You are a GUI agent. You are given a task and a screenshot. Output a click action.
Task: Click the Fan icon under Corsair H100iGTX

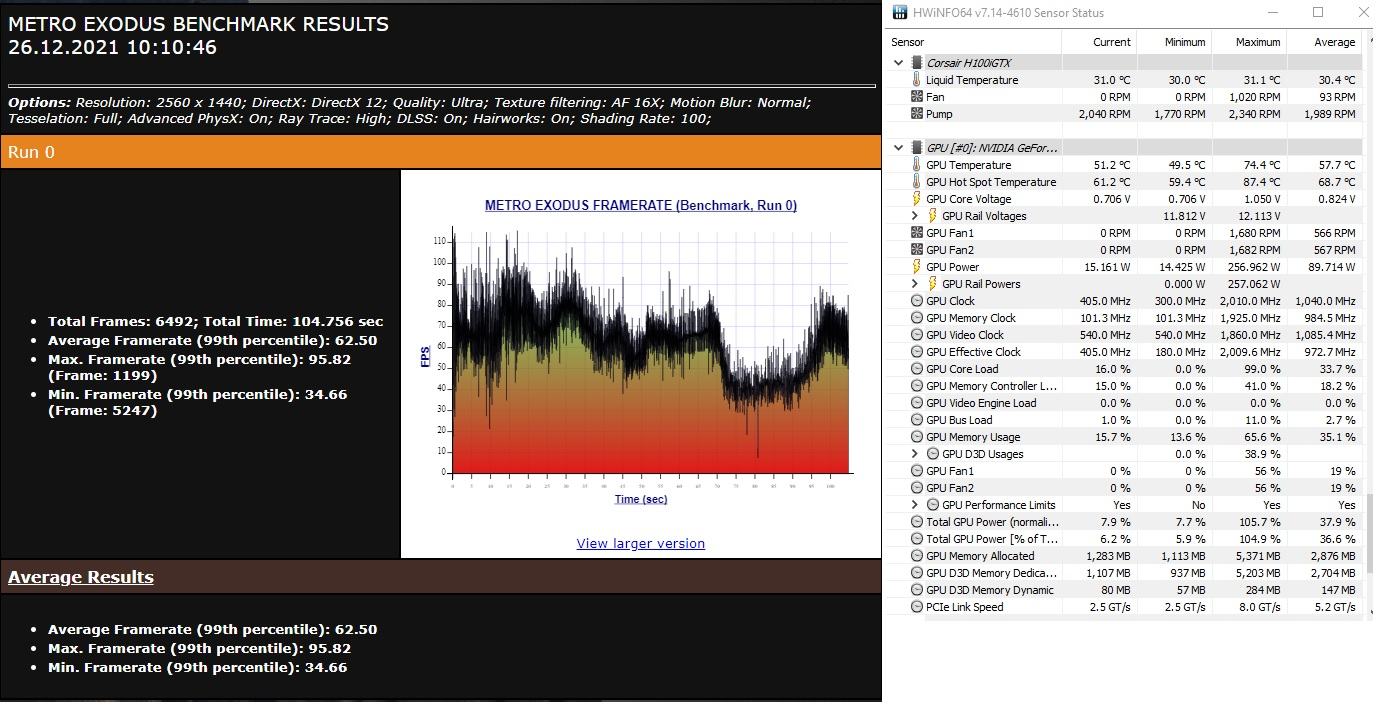pyautogui.click(x=917, y=97)
